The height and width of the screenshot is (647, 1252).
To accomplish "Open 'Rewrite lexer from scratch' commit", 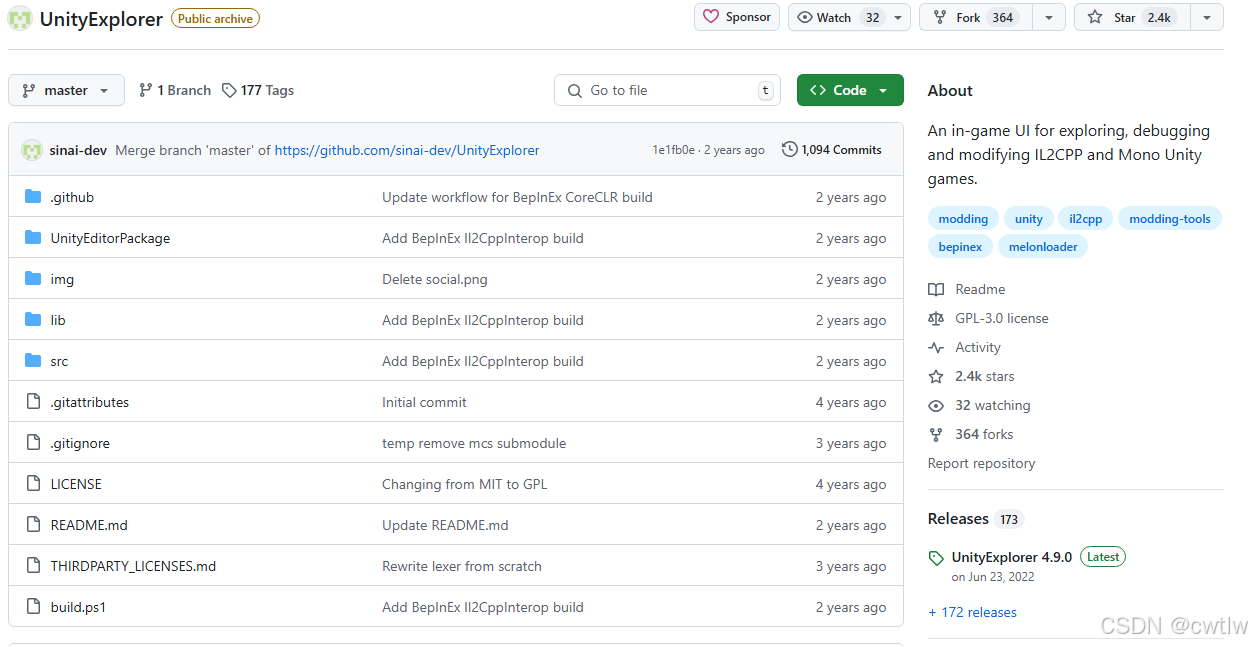I will point(462,566).
